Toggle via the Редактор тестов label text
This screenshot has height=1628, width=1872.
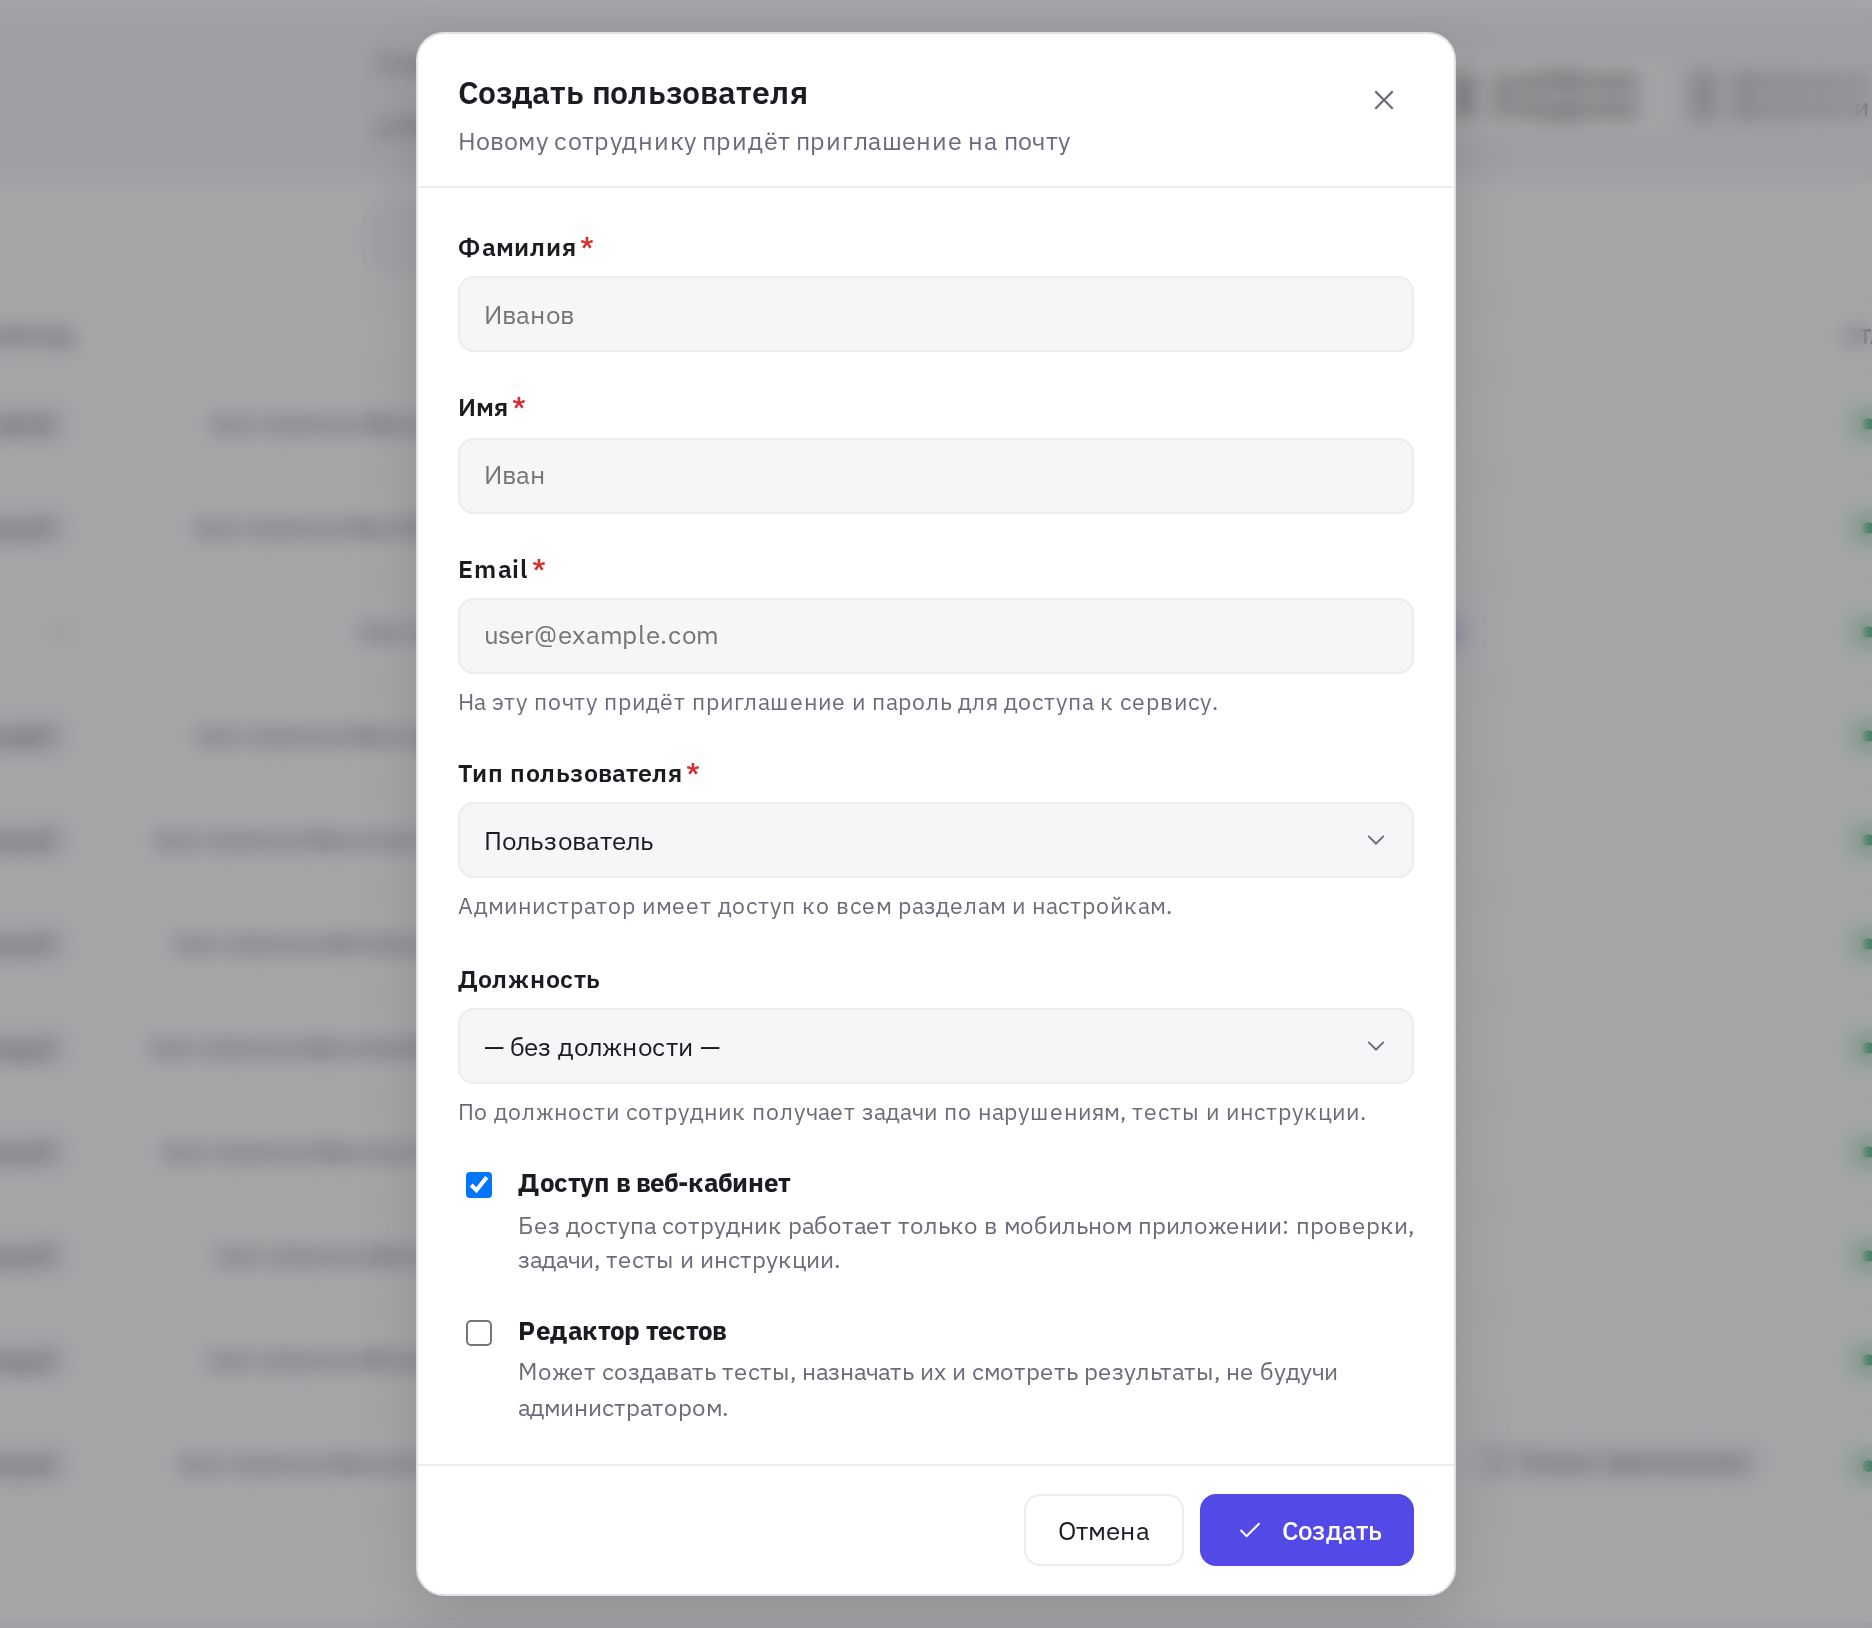tap(622, 1331)
